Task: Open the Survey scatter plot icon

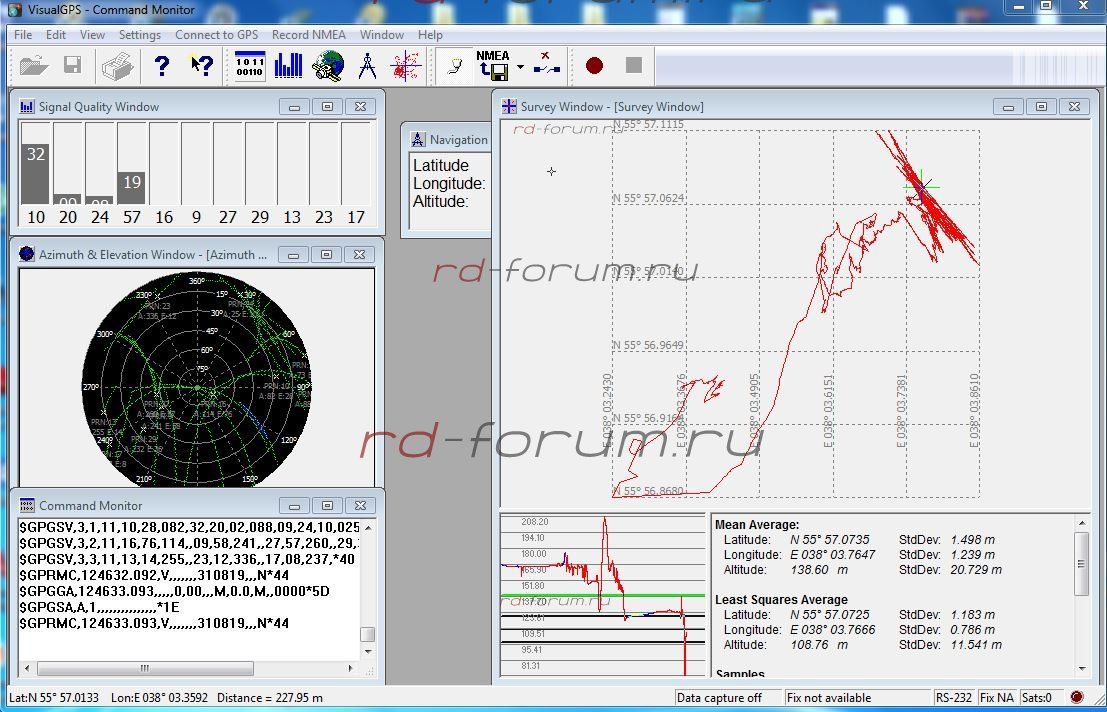Action: pos(405,66)
